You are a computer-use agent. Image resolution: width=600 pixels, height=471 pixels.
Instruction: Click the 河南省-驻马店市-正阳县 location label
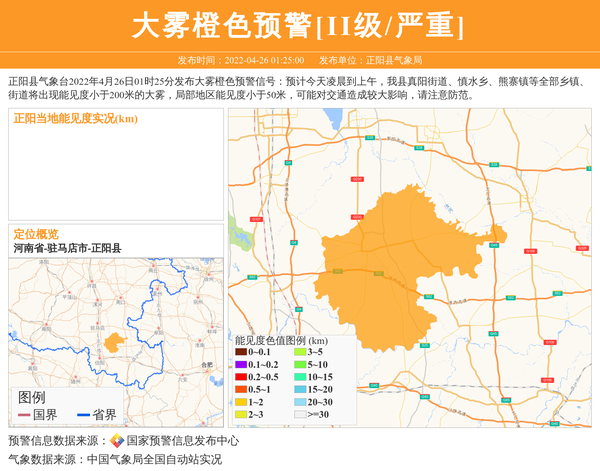(67, 248)
